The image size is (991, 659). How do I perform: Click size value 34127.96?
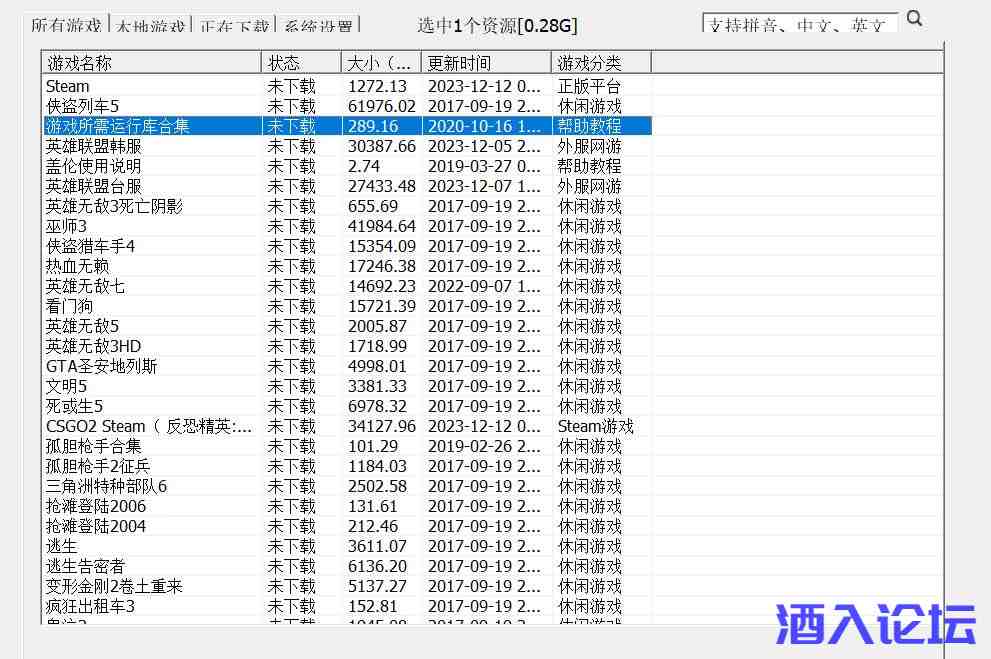click(x=382, y=426)
